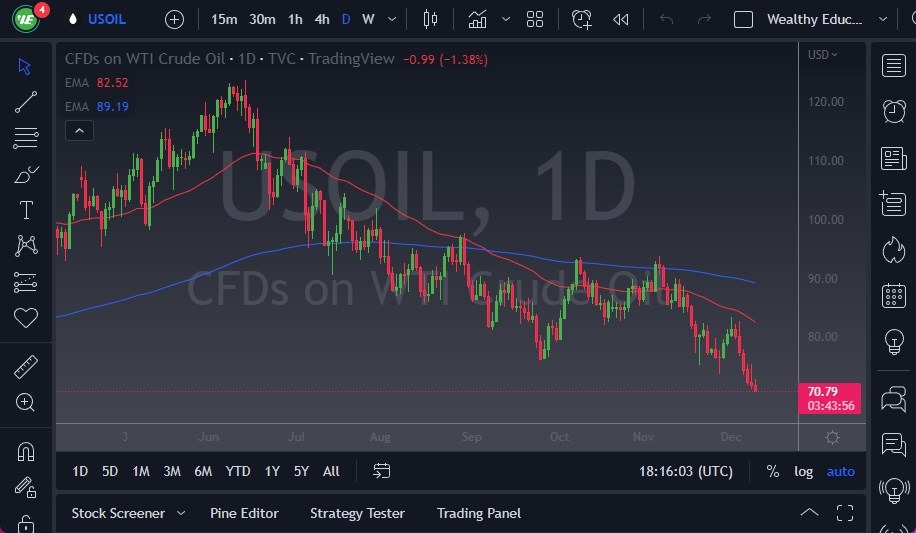Switch to 4h timeframe
The height and width of the screenshot is (533, 916).
click(x=322, y=19)
